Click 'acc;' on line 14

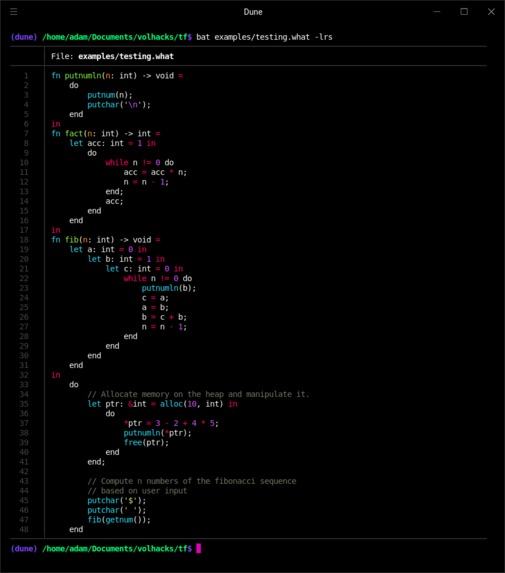click(114, 201)
